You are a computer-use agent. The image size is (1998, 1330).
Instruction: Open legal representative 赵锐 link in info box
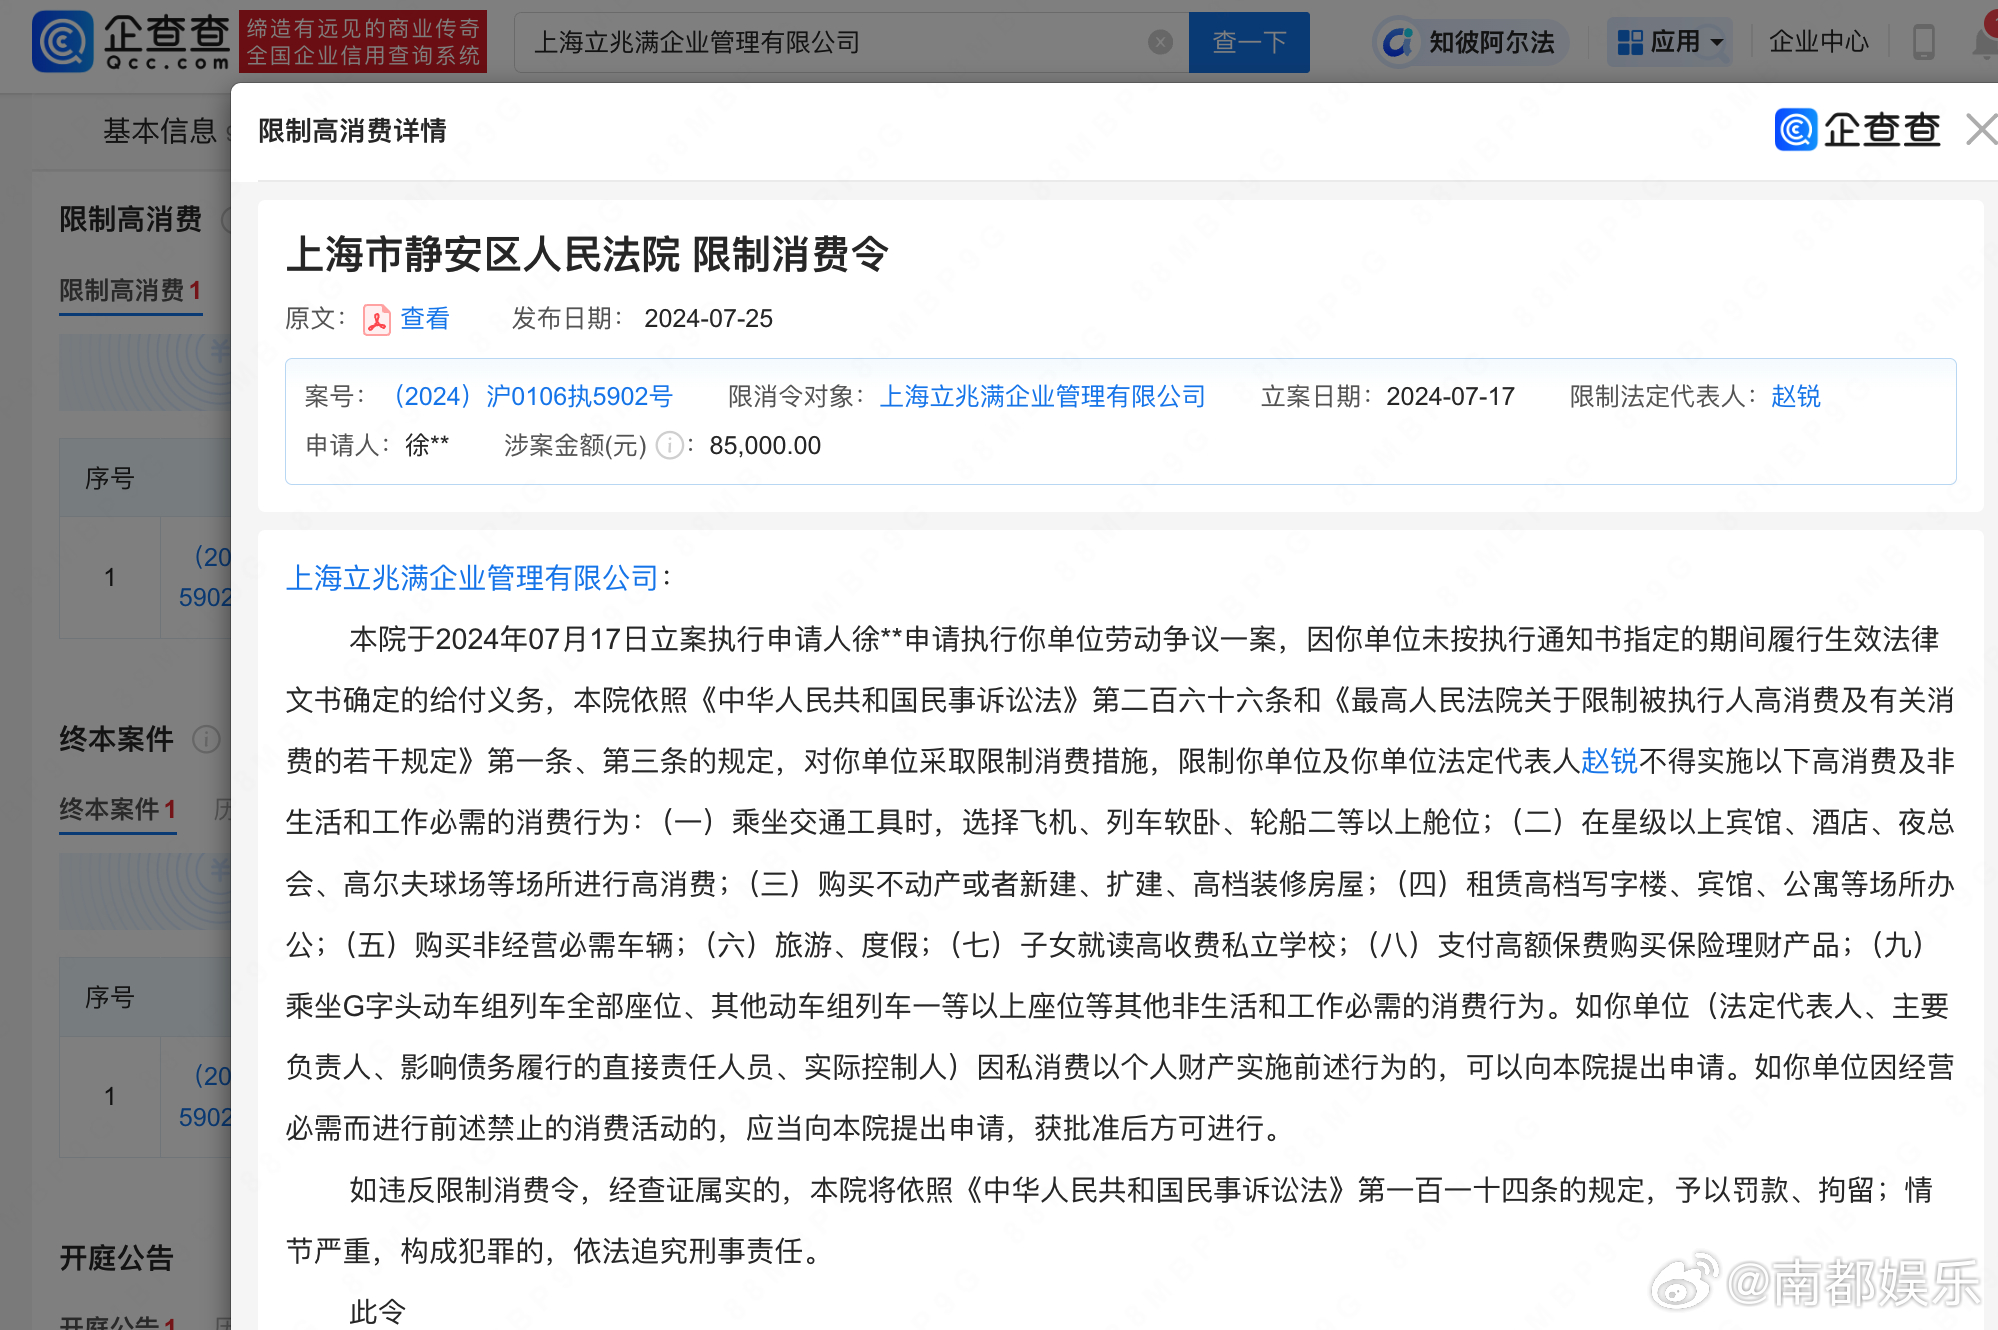(1795, 397)
